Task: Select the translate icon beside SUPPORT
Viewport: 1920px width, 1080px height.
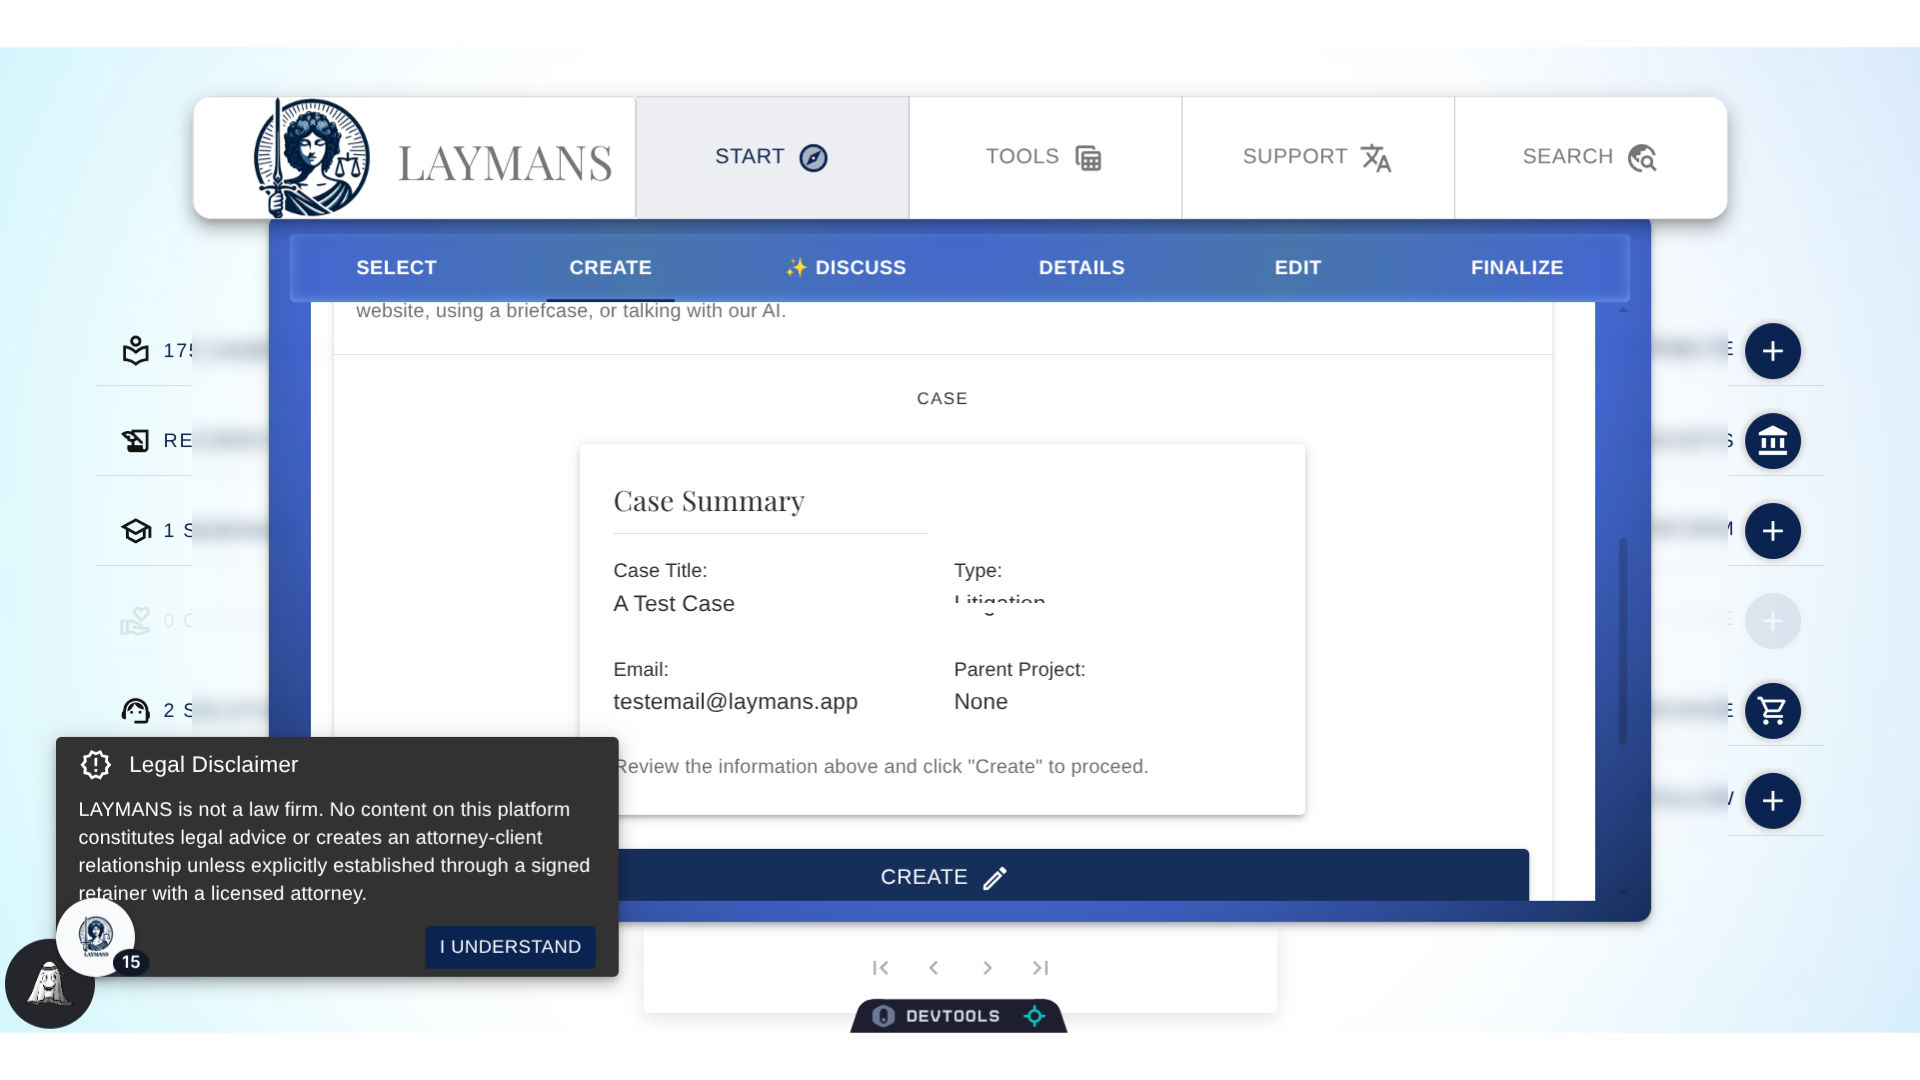Action: tap(1377, 157)
